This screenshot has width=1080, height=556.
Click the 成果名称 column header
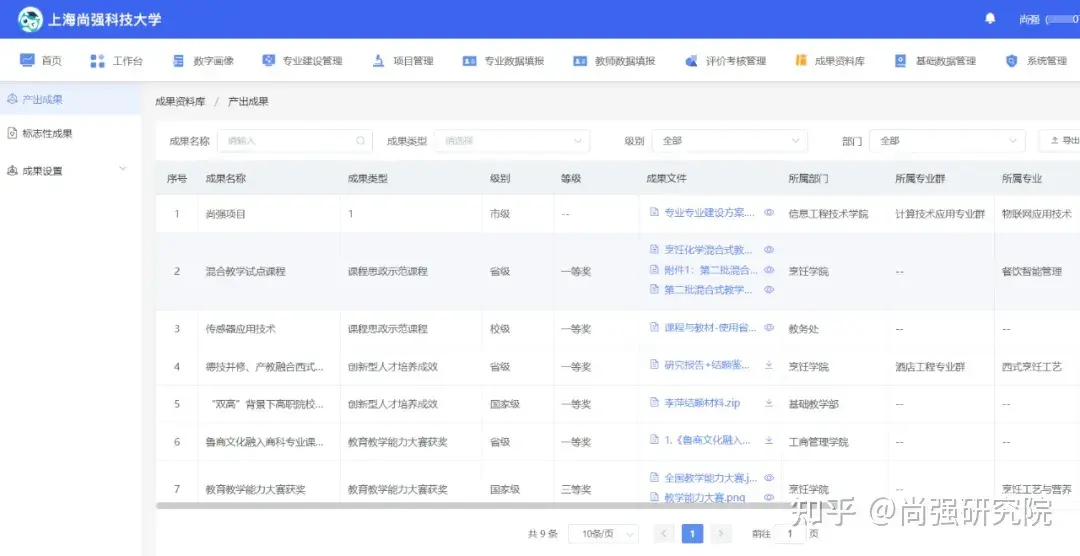point(225,178)
